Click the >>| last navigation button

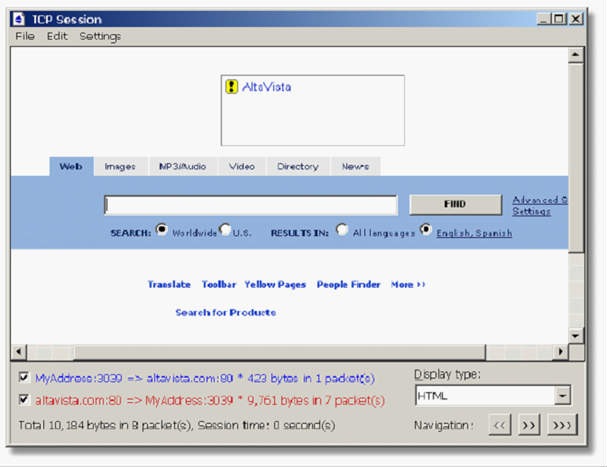(x=562, y=425)
